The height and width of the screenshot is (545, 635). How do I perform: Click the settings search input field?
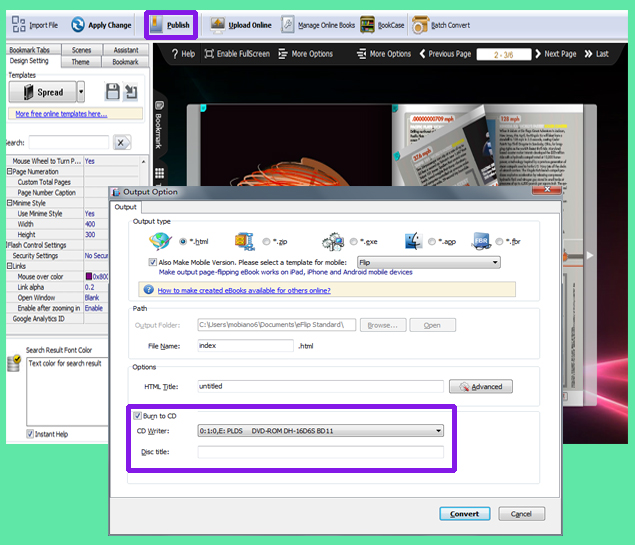[x=69, y=143]
